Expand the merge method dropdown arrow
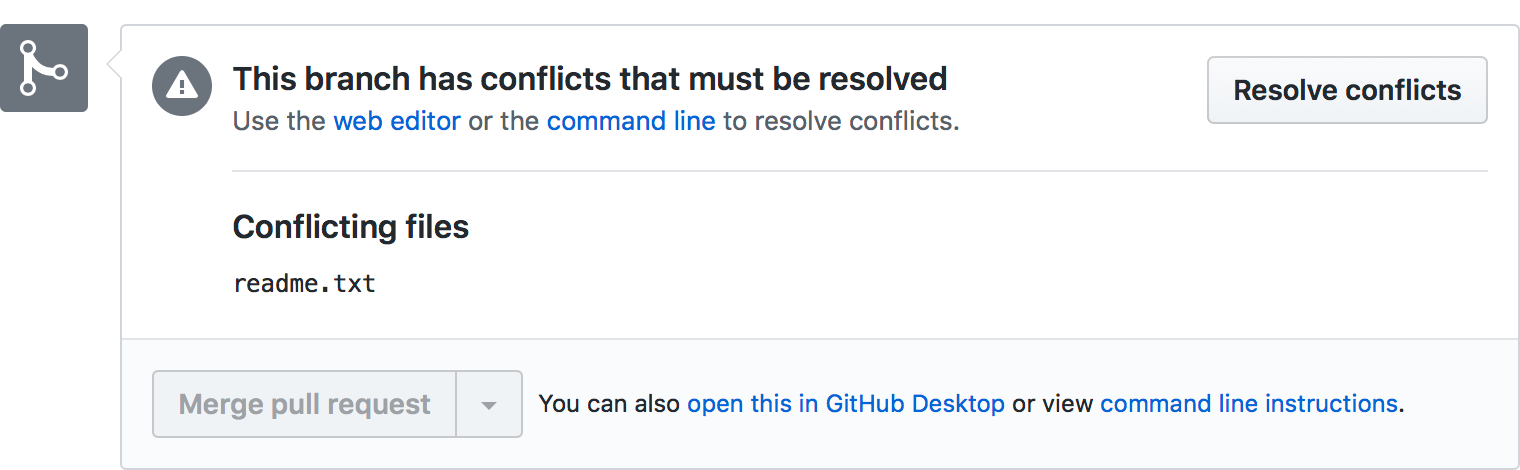Screen dimensions: 1520x470 pyautogui.click(x=489, y=404)
